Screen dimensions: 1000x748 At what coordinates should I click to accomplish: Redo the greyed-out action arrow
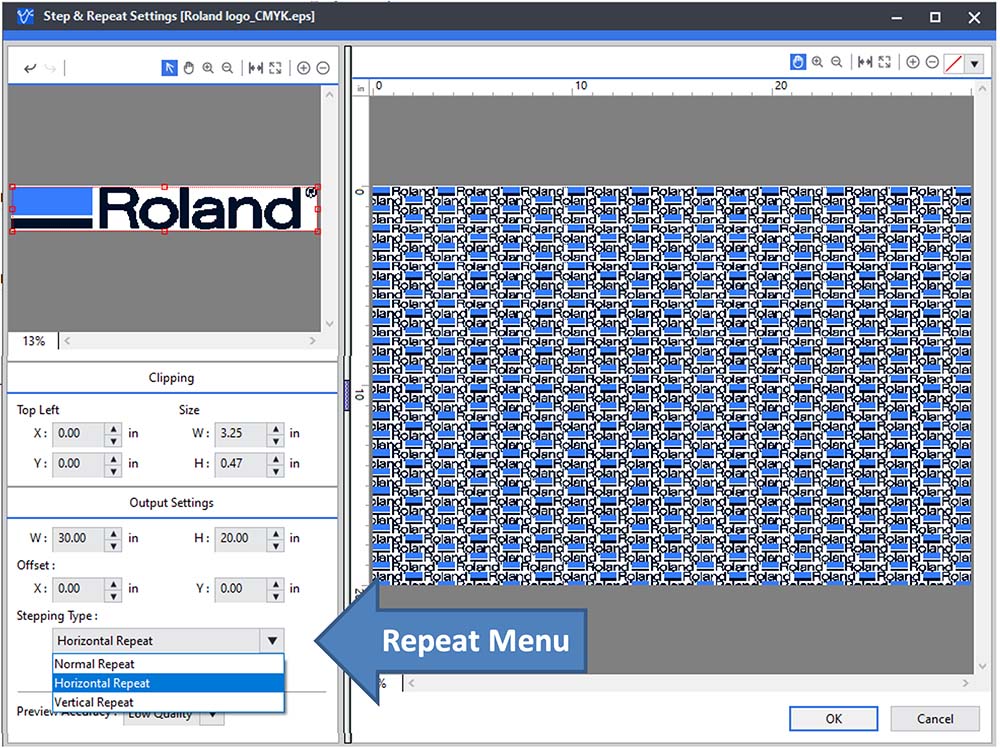51,68
